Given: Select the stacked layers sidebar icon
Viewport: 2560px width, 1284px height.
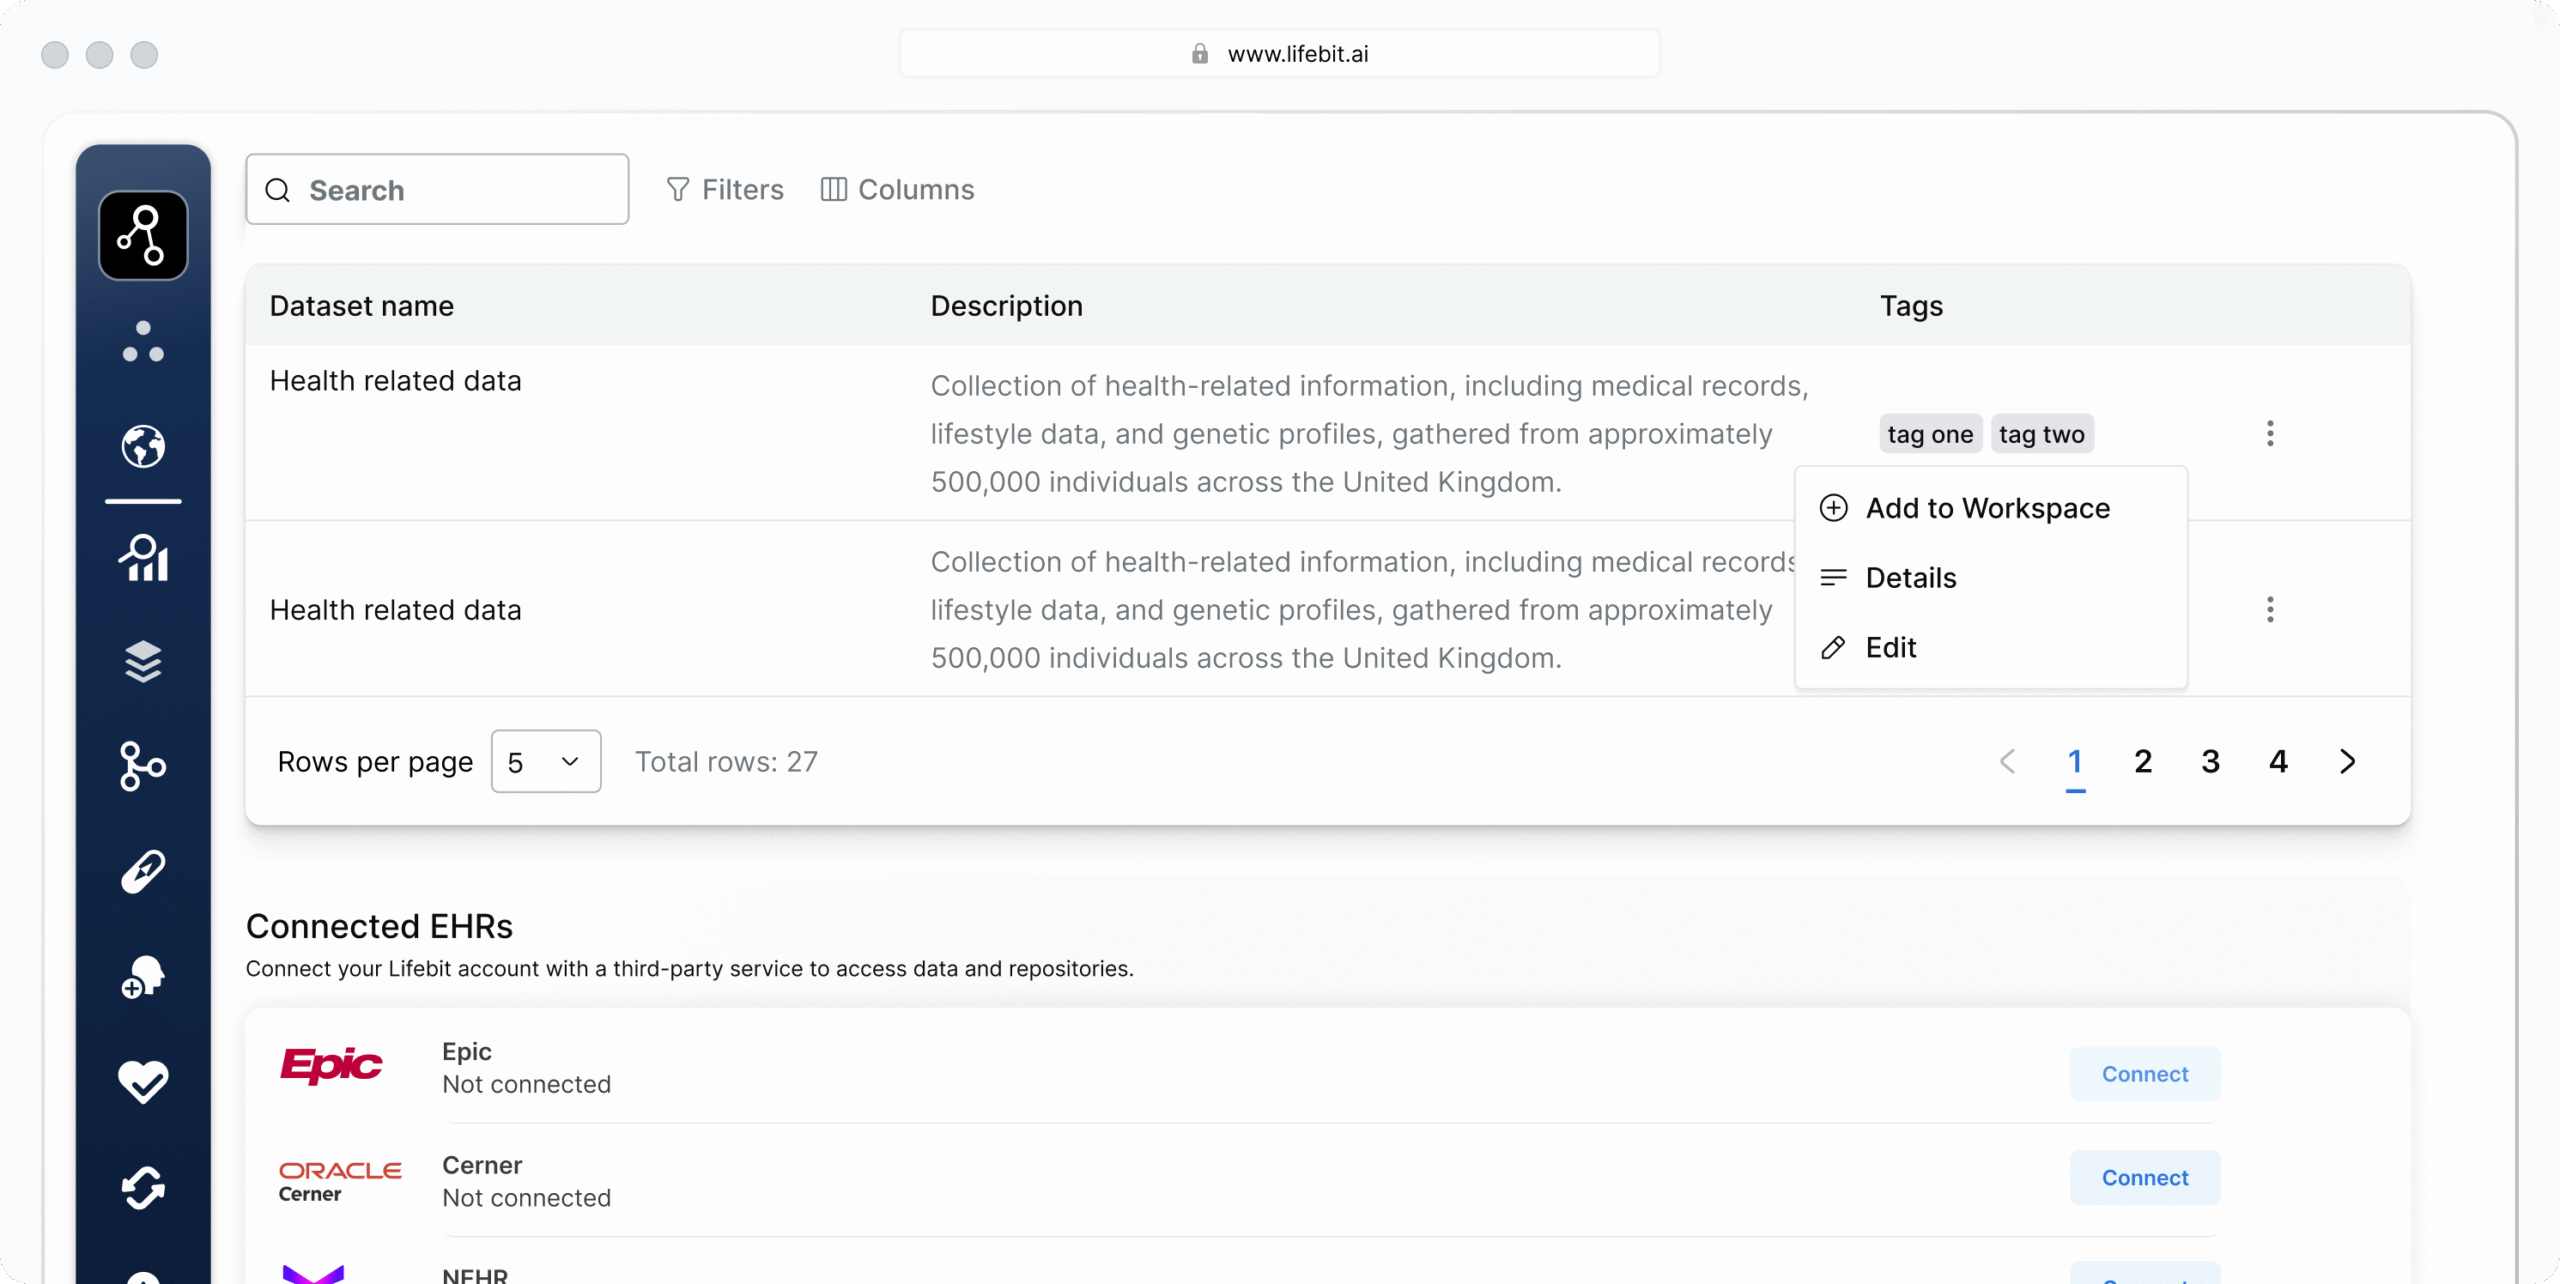Looking at the screenshot, I should point(143,661).
